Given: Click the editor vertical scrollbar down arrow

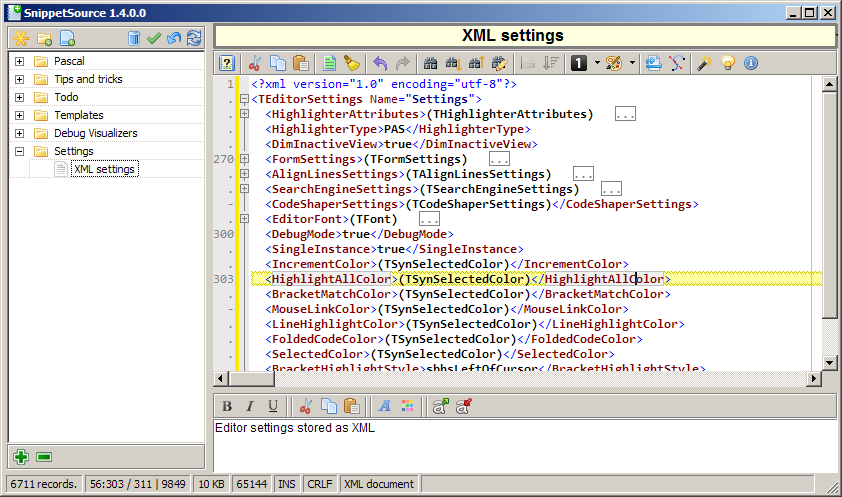Looking at the screenshot, I should (x=830, y=362).
